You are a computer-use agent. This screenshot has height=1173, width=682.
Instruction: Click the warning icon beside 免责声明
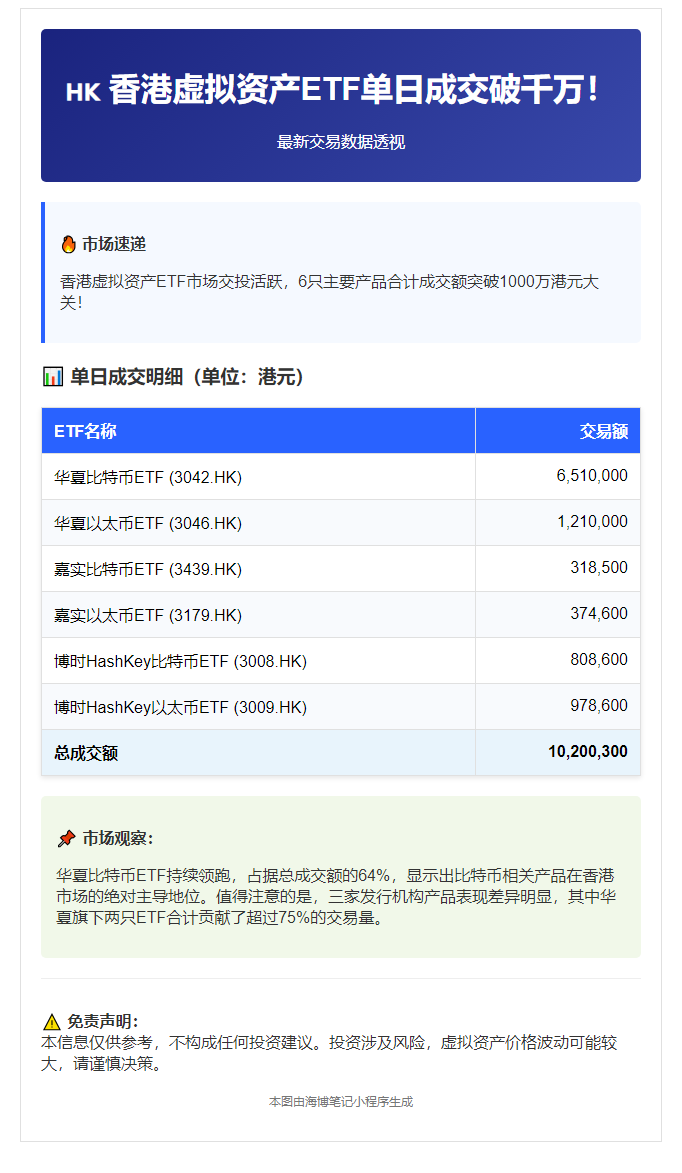[x=52, y=1022]
